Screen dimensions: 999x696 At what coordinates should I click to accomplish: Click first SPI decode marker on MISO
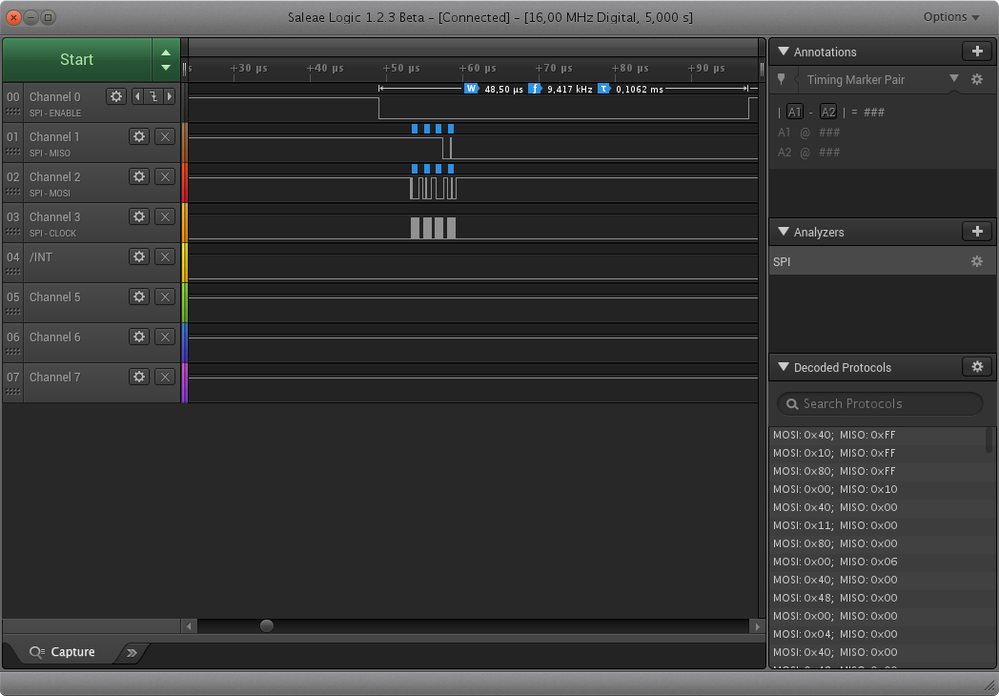tap(415, 129)
